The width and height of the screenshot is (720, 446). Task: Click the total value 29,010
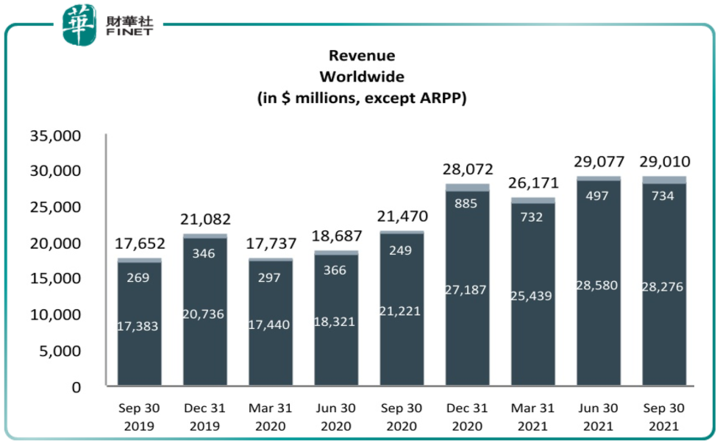tap(665, 162)
